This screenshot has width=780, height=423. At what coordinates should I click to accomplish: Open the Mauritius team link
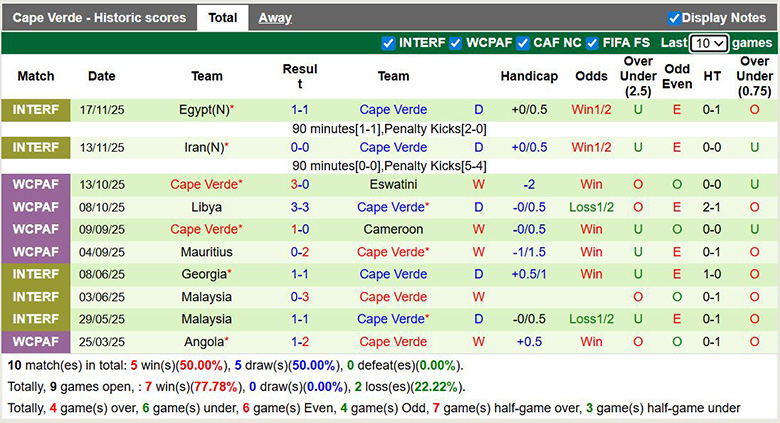click(x=207, y=252)
